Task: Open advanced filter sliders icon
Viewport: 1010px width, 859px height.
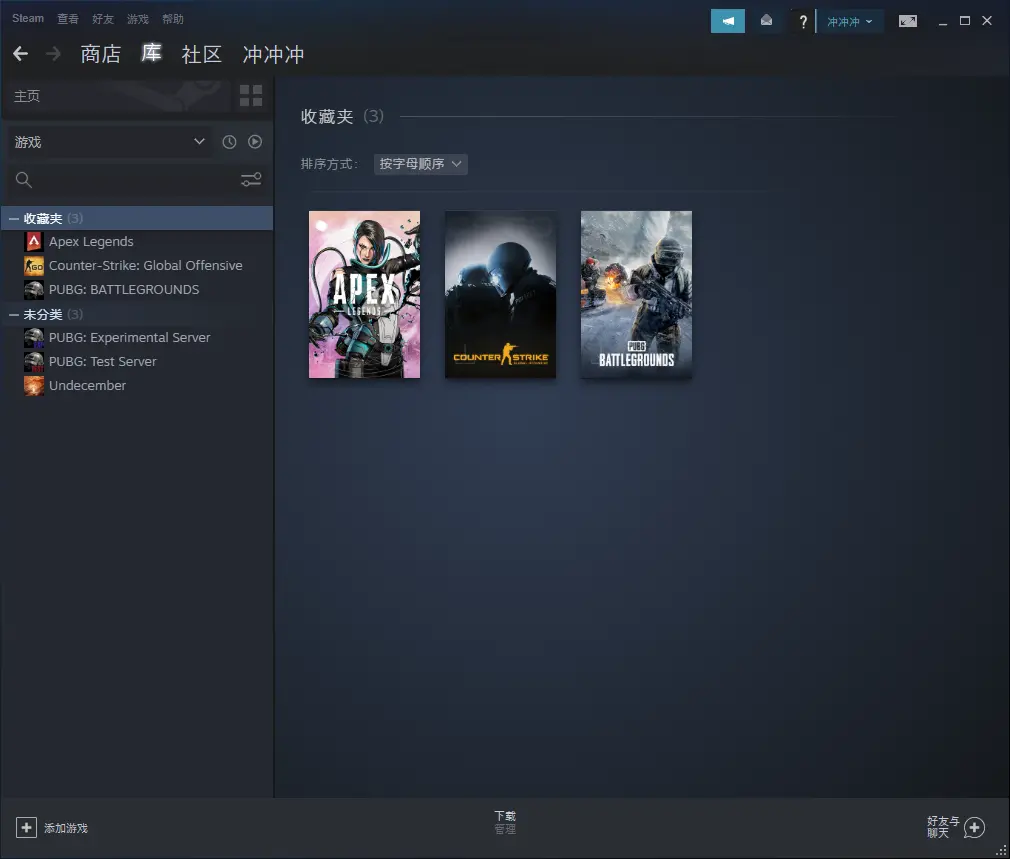Action: [251, 180]
